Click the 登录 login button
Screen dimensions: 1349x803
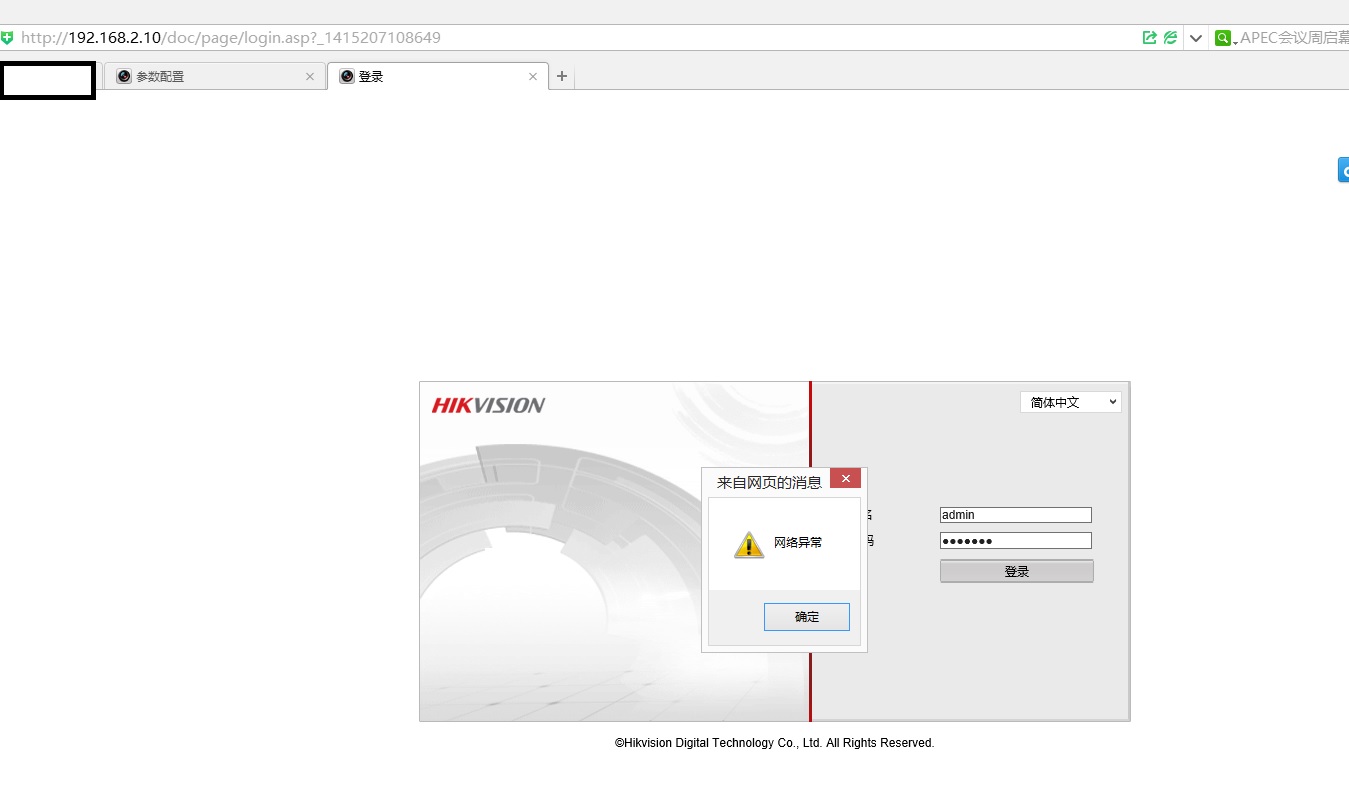tap(1017, 571)
